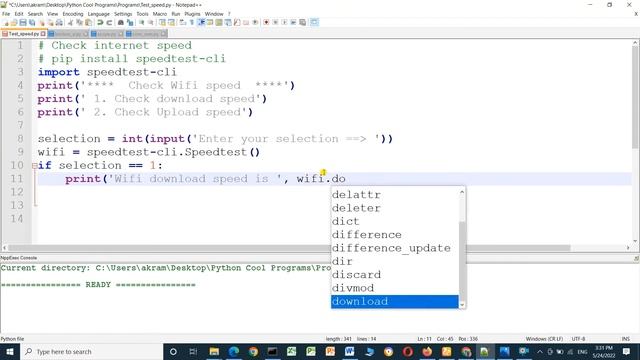Screen dimensions: 640x360
Task: Click the macro Playback toolbar icon
Action: tap(284, 22)
